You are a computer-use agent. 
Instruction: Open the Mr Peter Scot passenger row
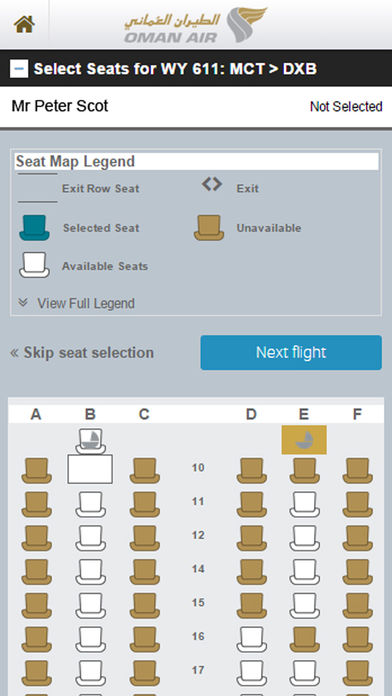(196, 107)
